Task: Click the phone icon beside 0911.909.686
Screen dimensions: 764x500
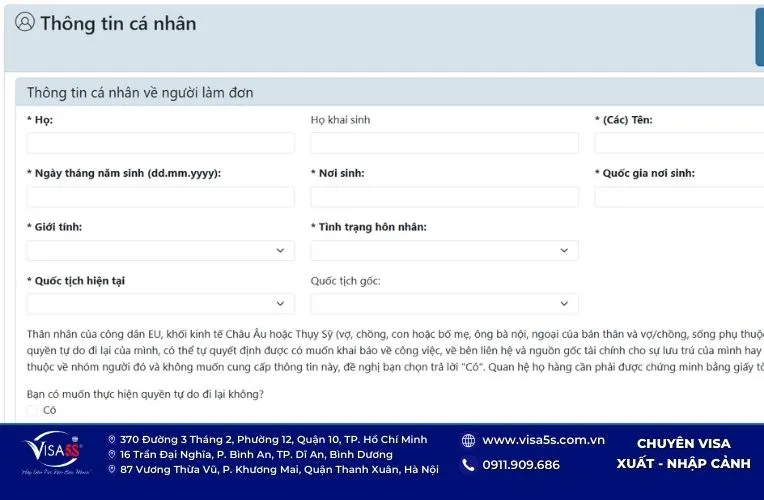Action: click(468, 465)
